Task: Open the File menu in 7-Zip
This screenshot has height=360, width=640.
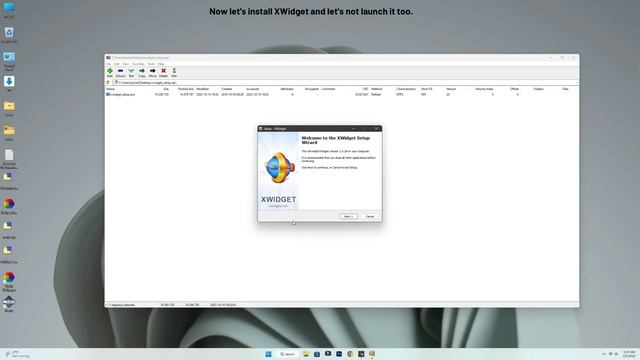Action: 108,64
